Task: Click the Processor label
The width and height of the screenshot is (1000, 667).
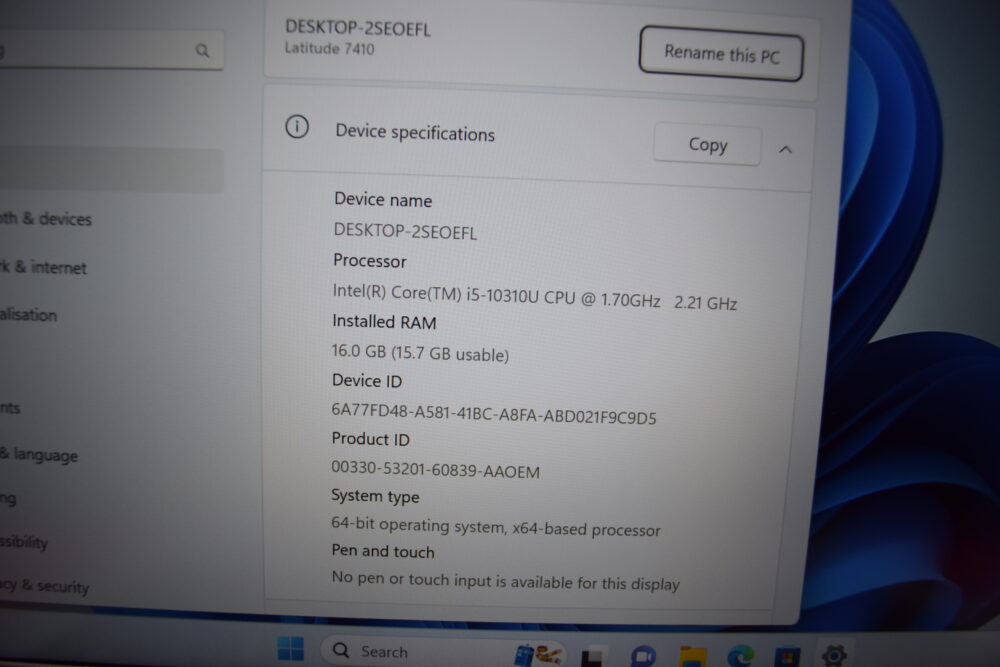Action: (369, 261)
